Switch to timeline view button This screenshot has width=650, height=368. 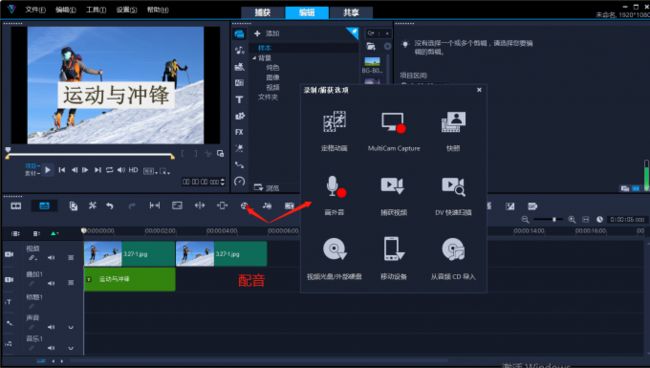click(44, 206)
